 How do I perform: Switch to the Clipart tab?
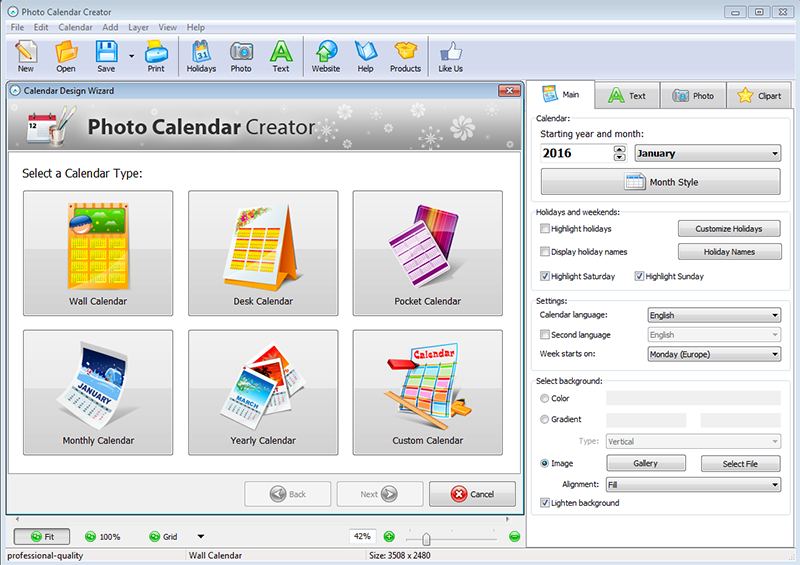pos(759,95)
